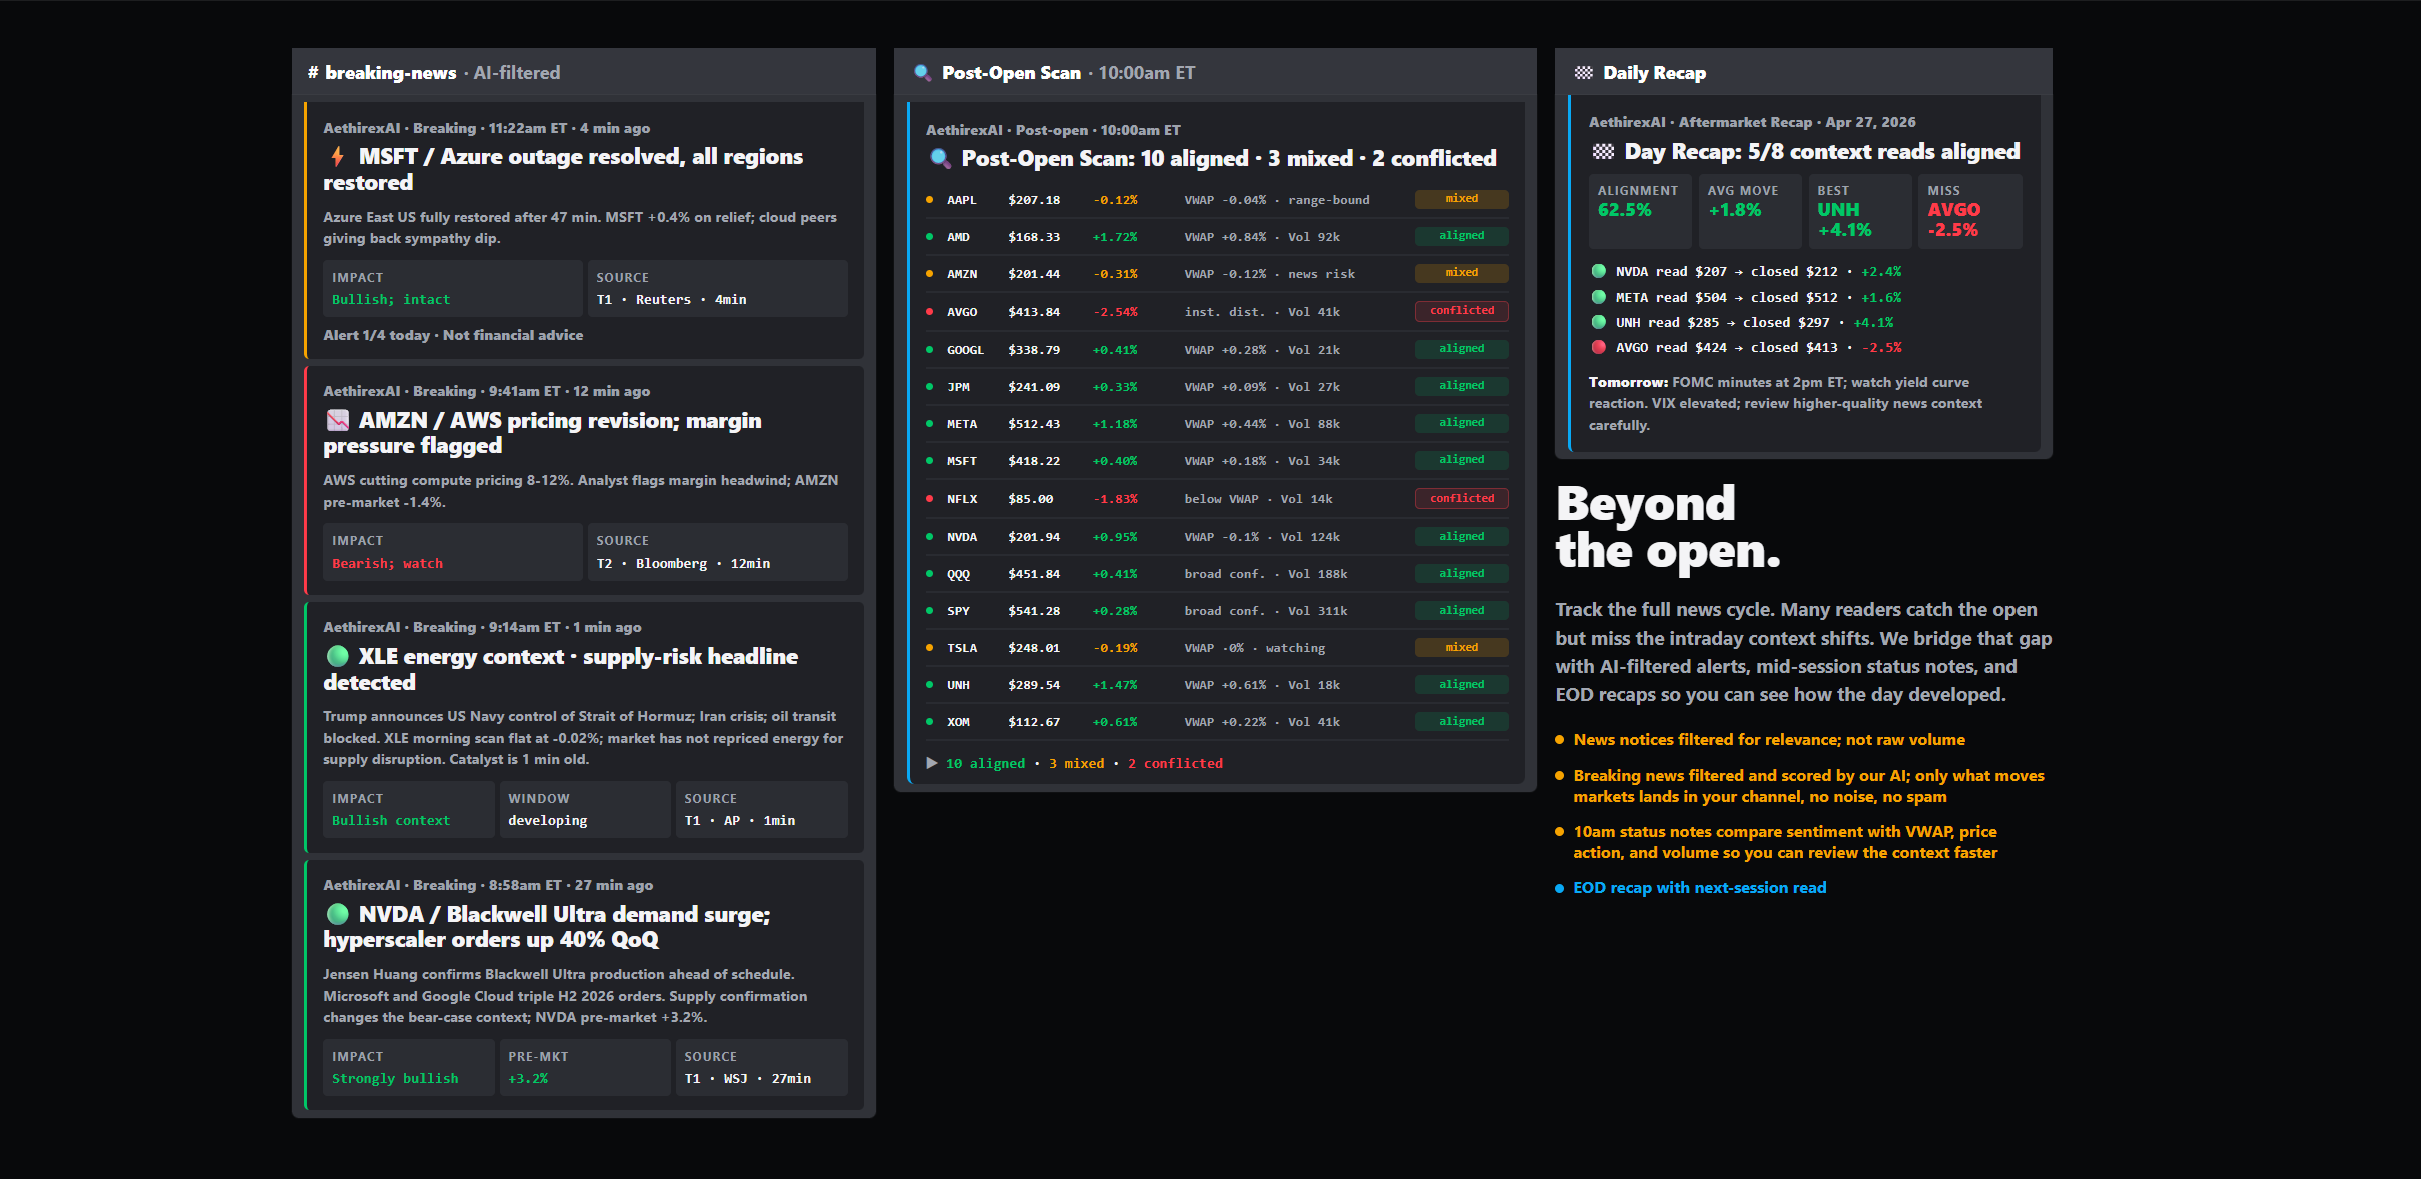Click the red status dot on the NFLX row
The width and height of the screenshot is (2421, 1179).
930,499
